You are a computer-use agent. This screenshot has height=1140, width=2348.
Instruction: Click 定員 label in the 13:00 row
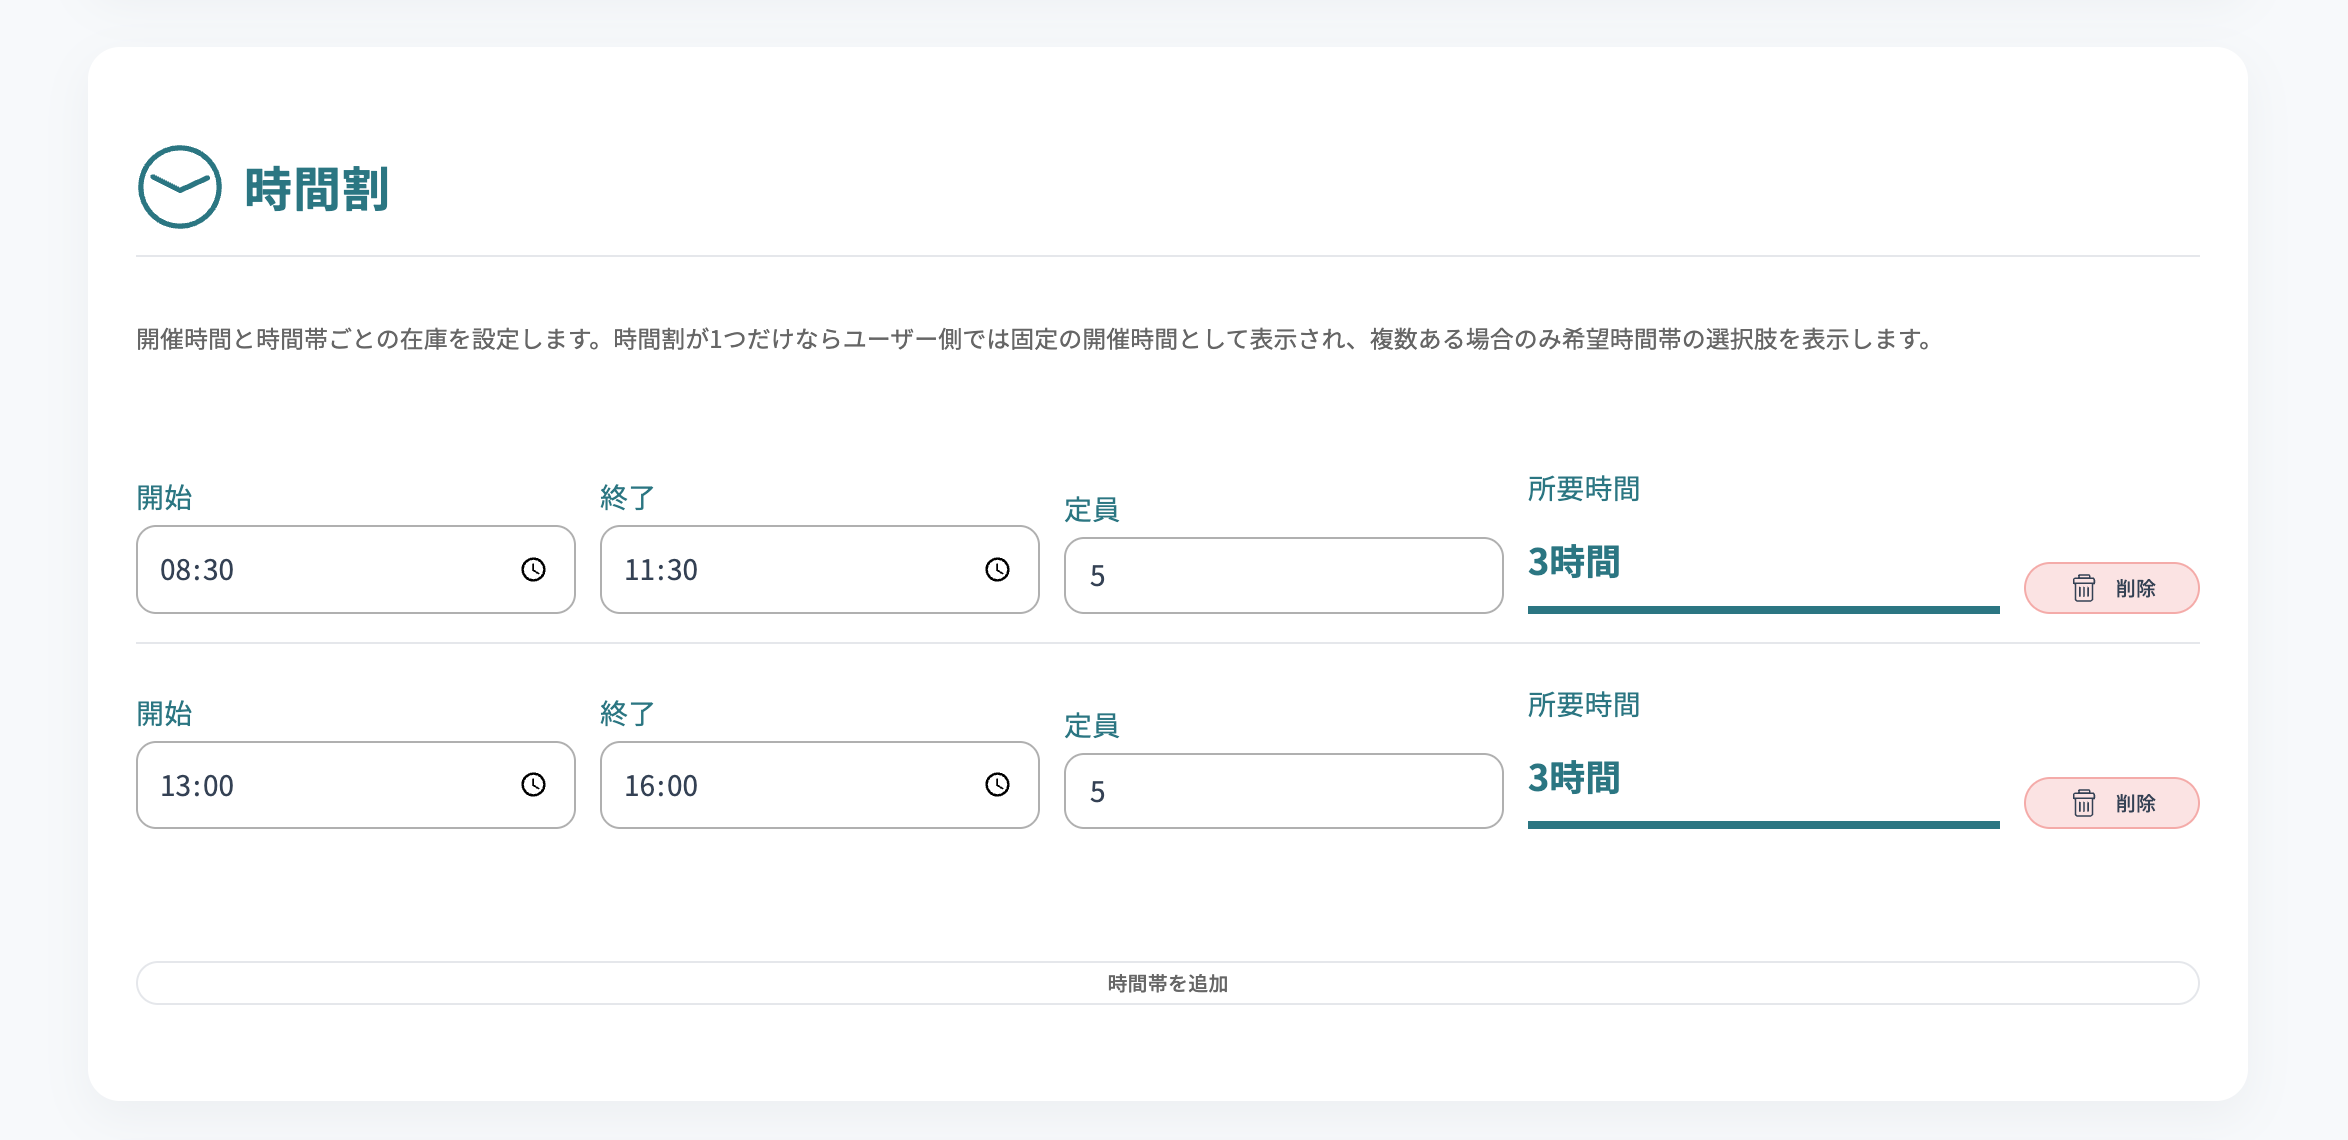pyautogui.click(x=1092, y=726)
